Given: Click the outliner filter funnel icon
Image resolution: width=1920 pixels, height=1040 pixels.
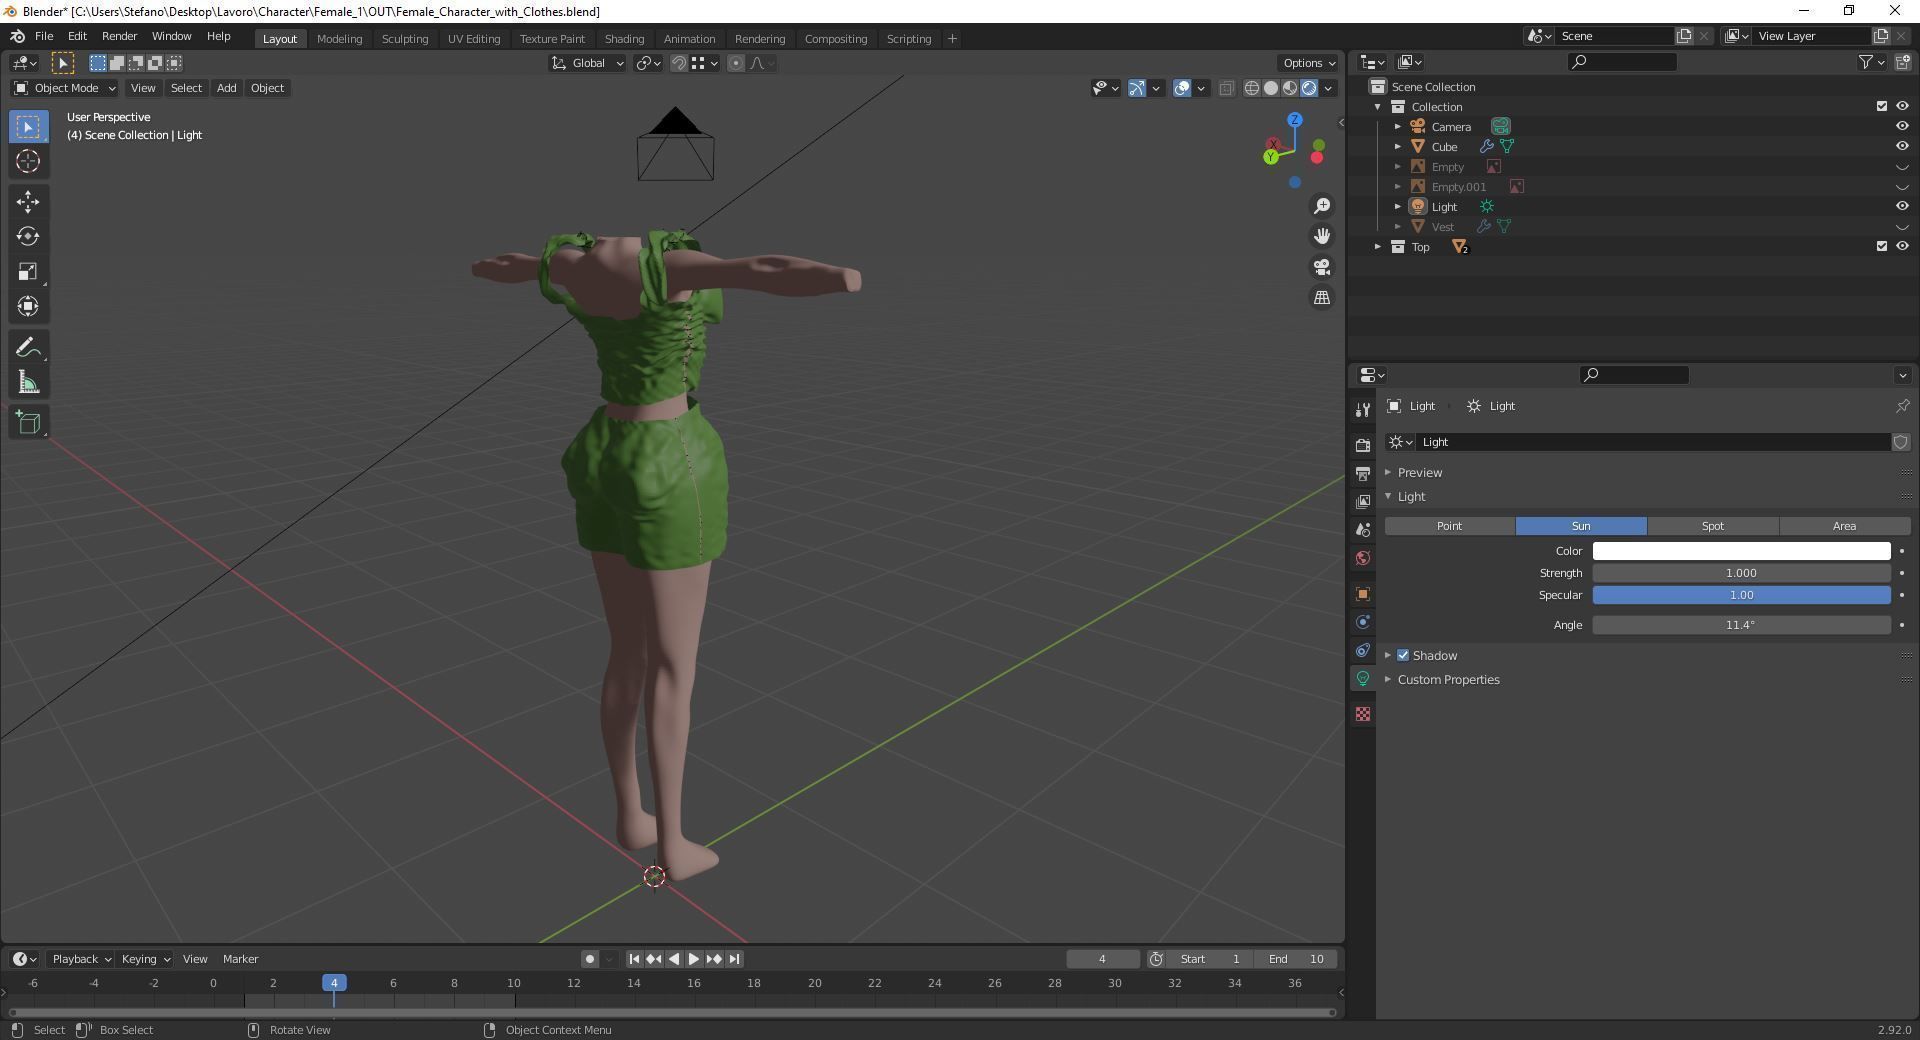Looking at the screenshot, I should [1866, 62].
